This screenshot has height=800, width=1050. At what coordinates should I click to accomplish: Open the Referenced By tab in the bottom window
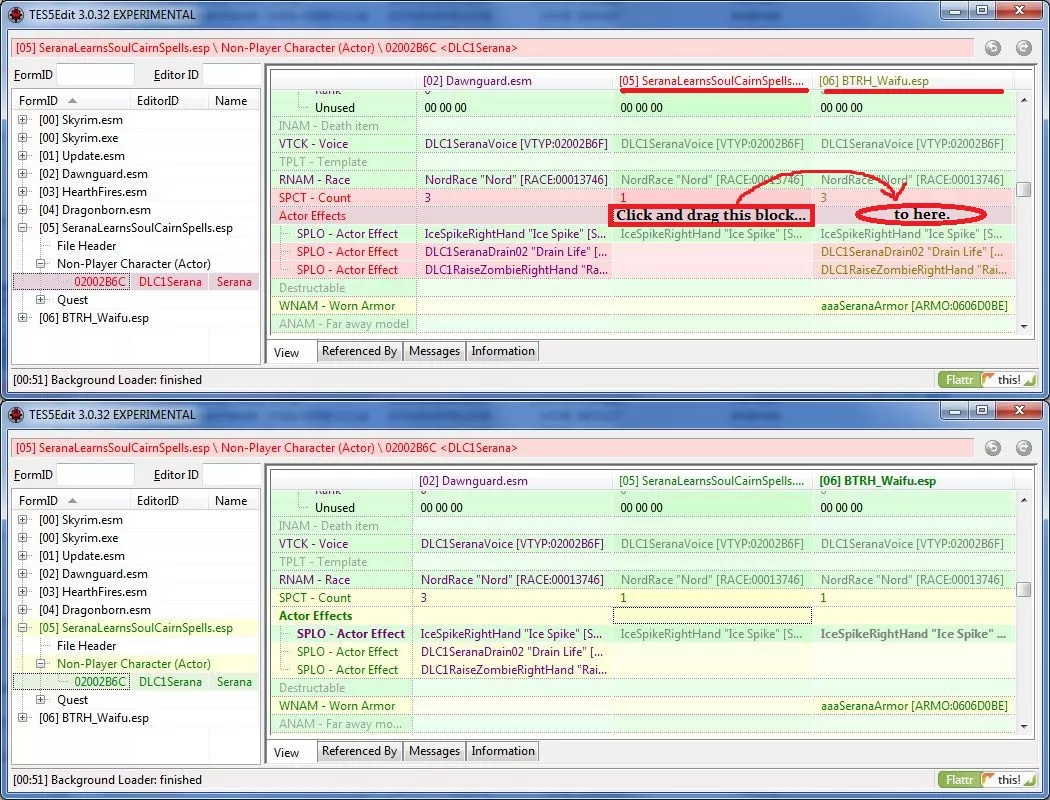pos(360,751)
